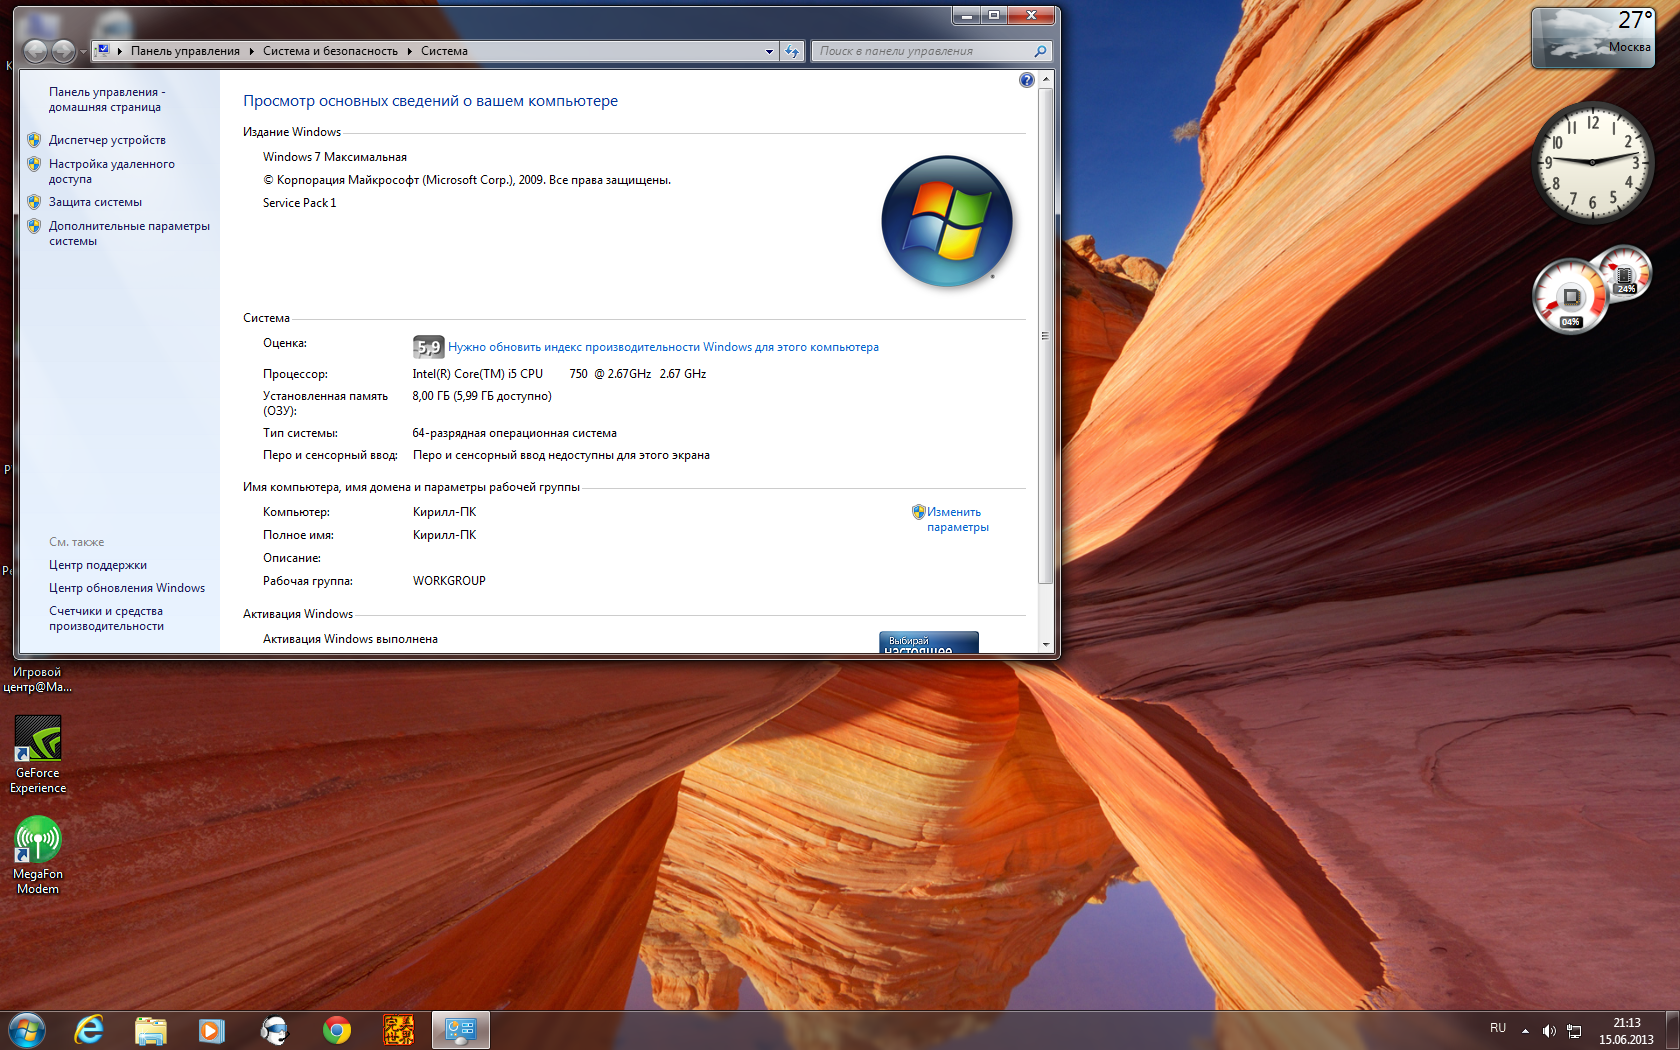
Task: Click Изменить параметры link
Action: click(956, 519)
